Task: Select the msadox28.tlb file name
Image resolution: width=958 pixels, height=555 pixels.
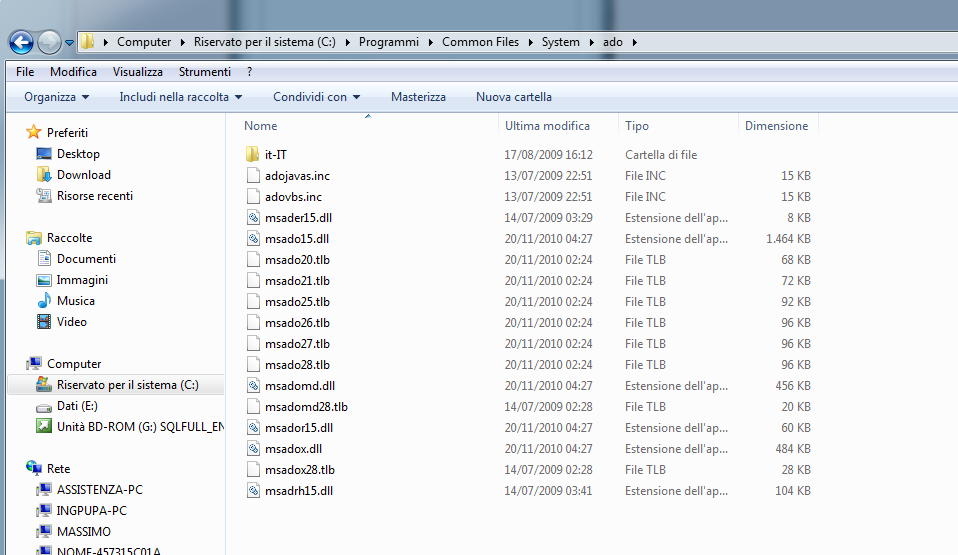Action: [x=299, y=470]
